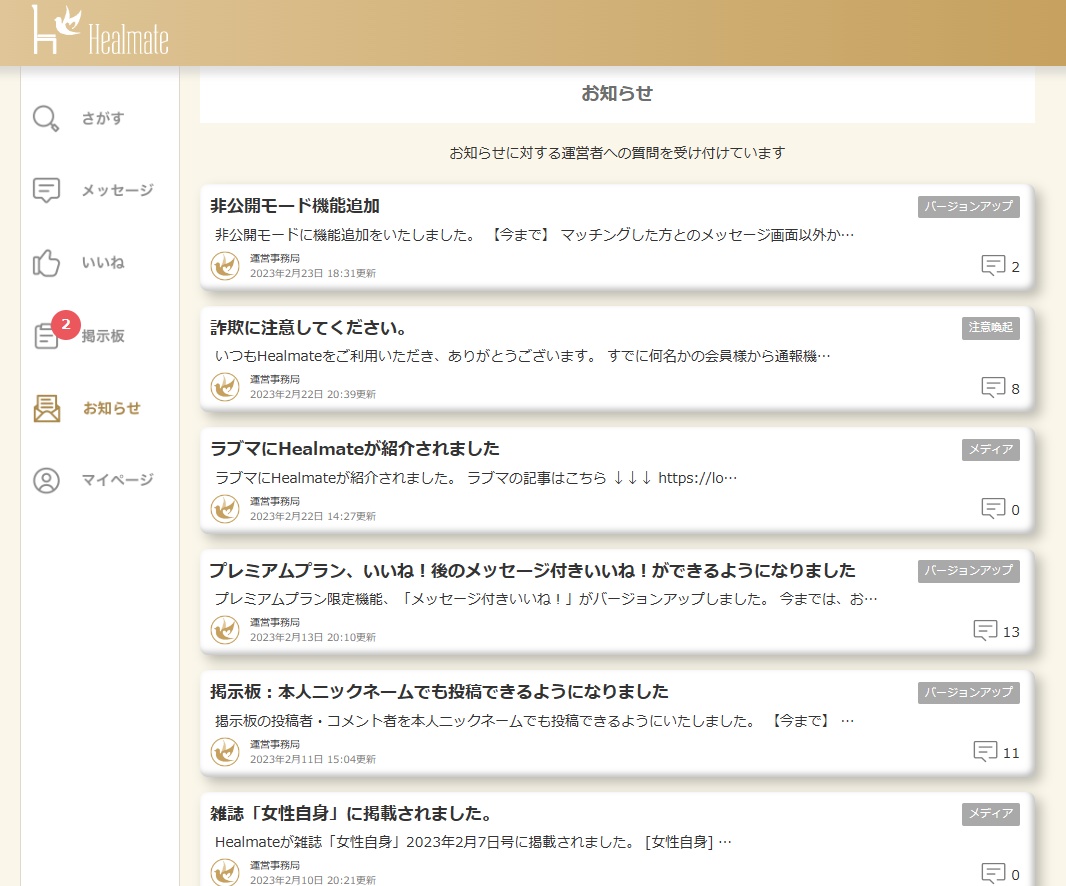The height and width of the screenshot is (886, 1066).
Task: Open the マイページ profile icon
Action: pyautogui.click(x=46, y=480)
